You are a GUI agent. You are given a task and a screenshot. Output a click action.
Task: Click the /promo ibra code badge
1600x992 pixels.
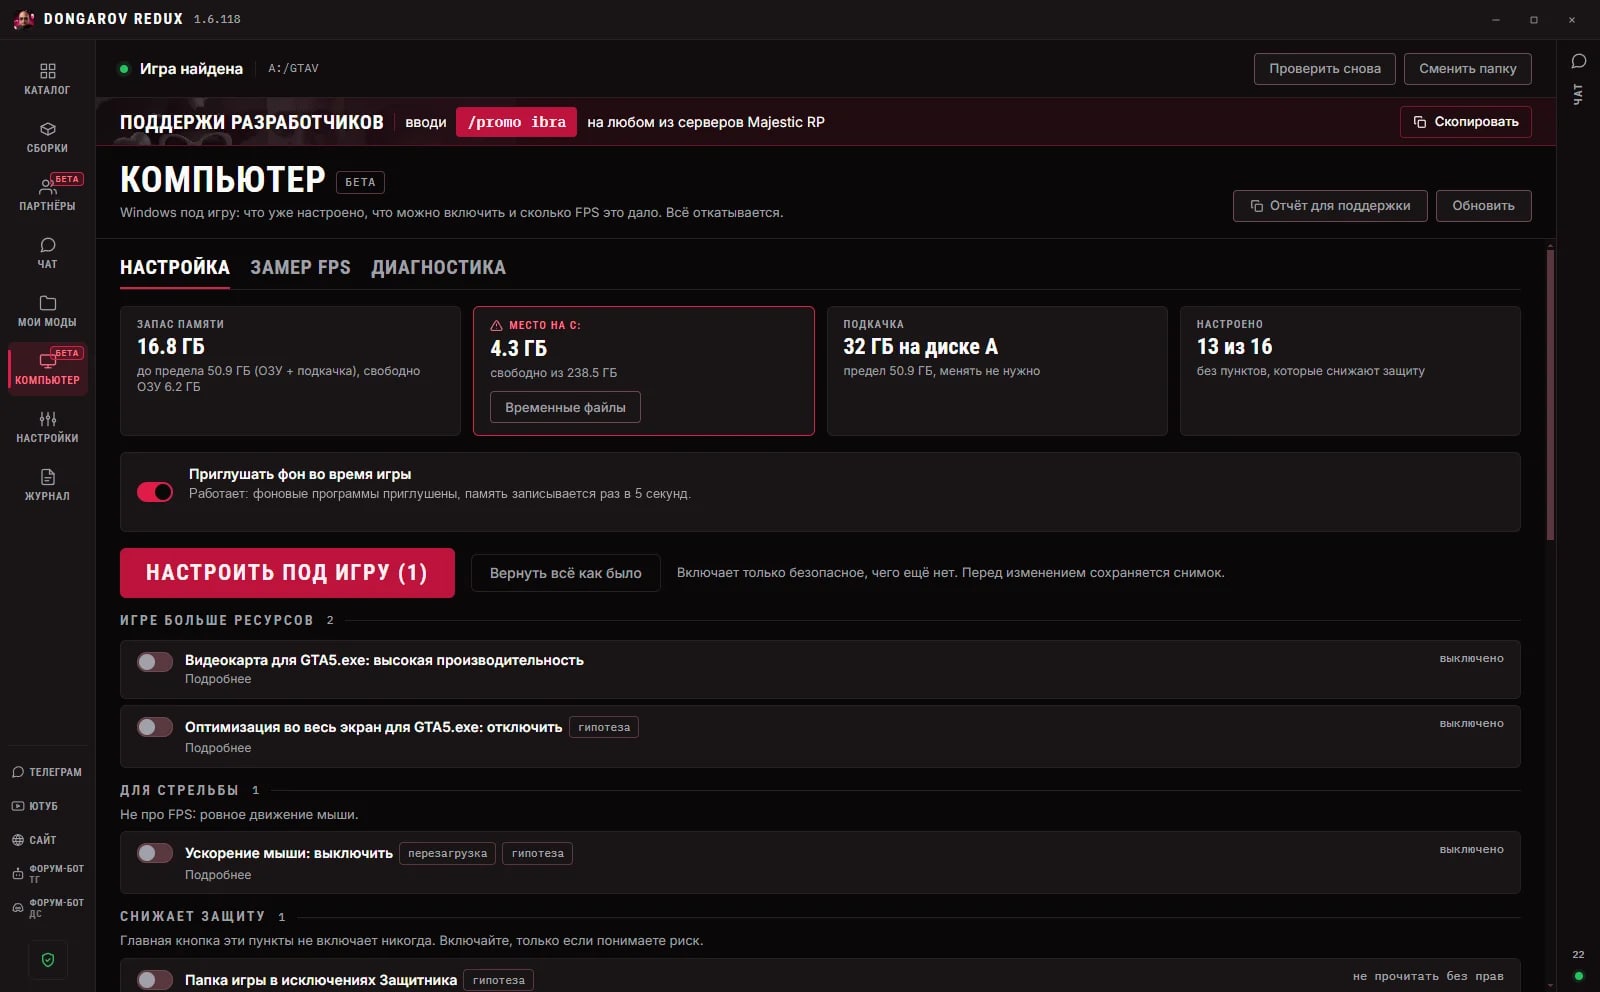[516, 122]
